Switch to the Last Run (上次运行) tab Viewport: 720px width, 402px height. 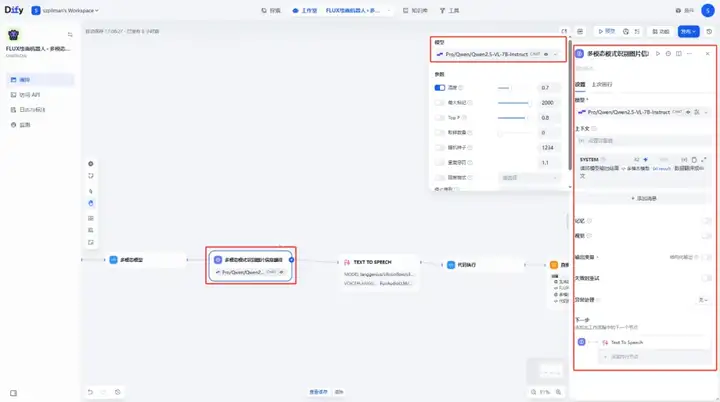point(602,85)
